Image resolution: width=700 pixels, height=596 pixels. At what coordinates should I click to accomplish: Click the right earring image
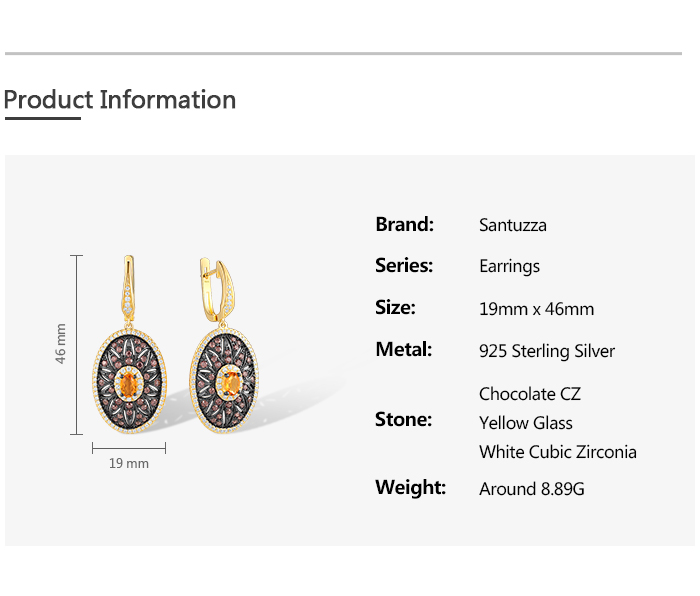click(222, 370)
